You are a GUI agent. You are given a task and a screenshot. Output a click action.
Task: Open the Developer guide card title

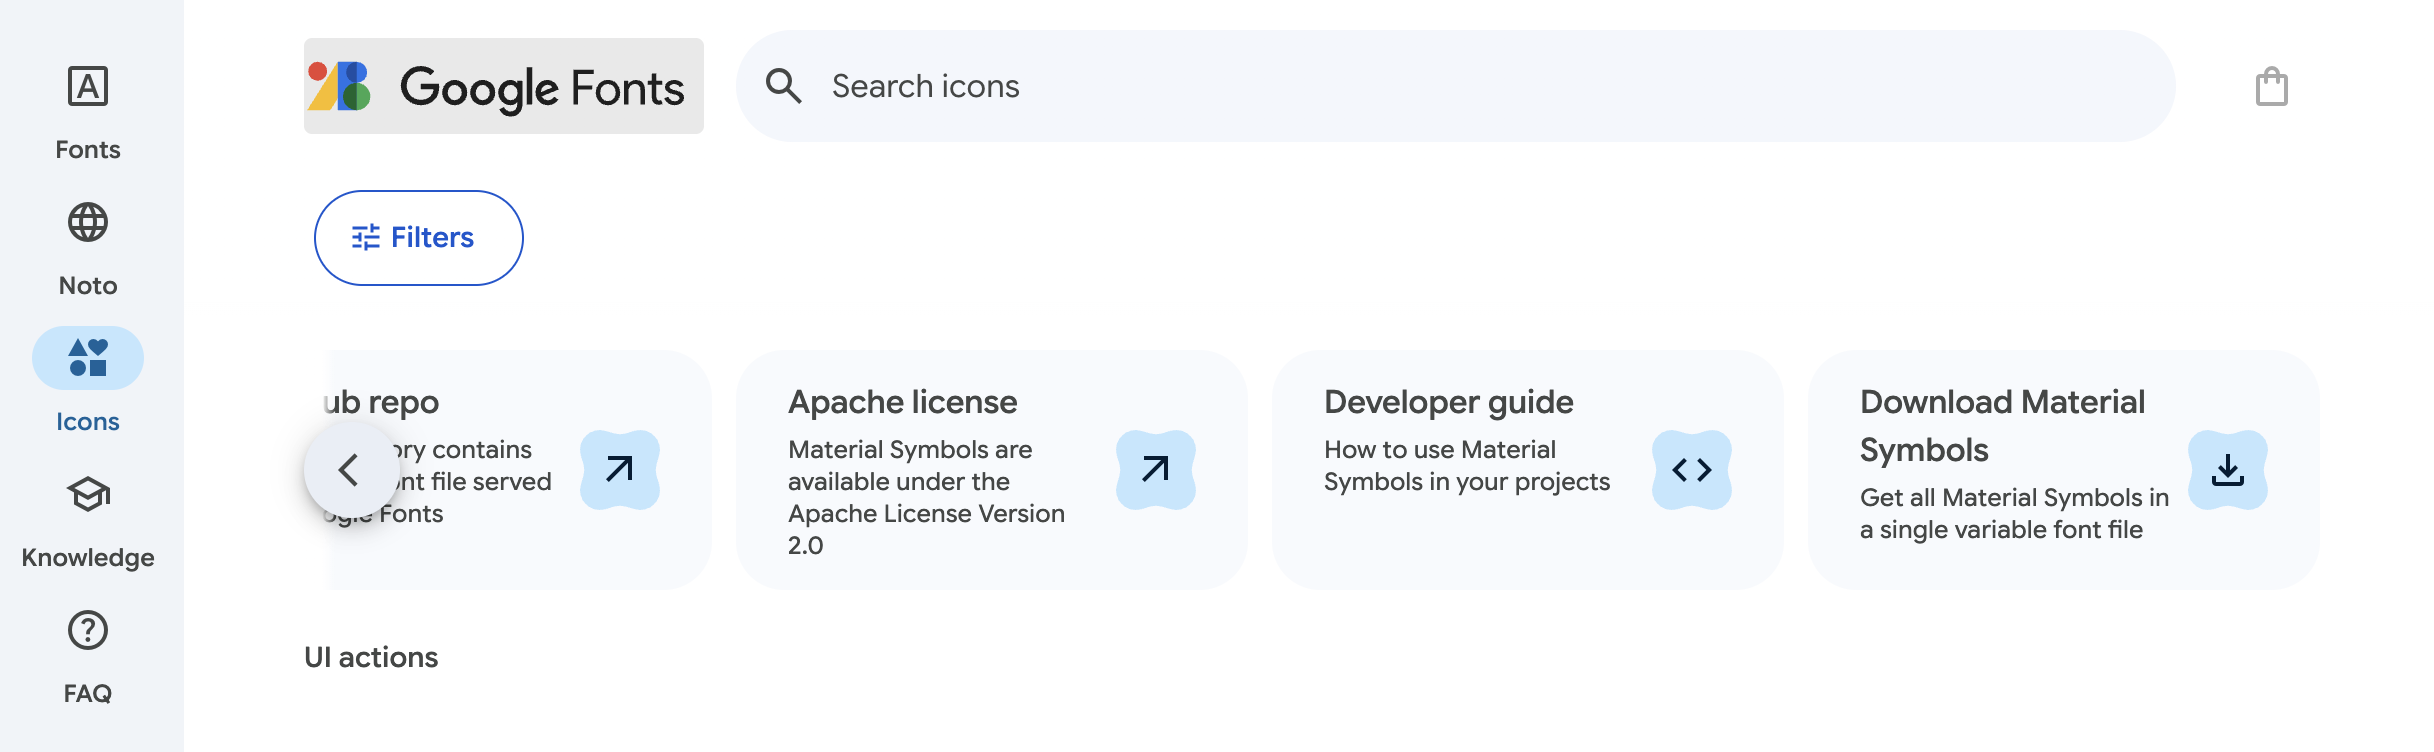1448,402
